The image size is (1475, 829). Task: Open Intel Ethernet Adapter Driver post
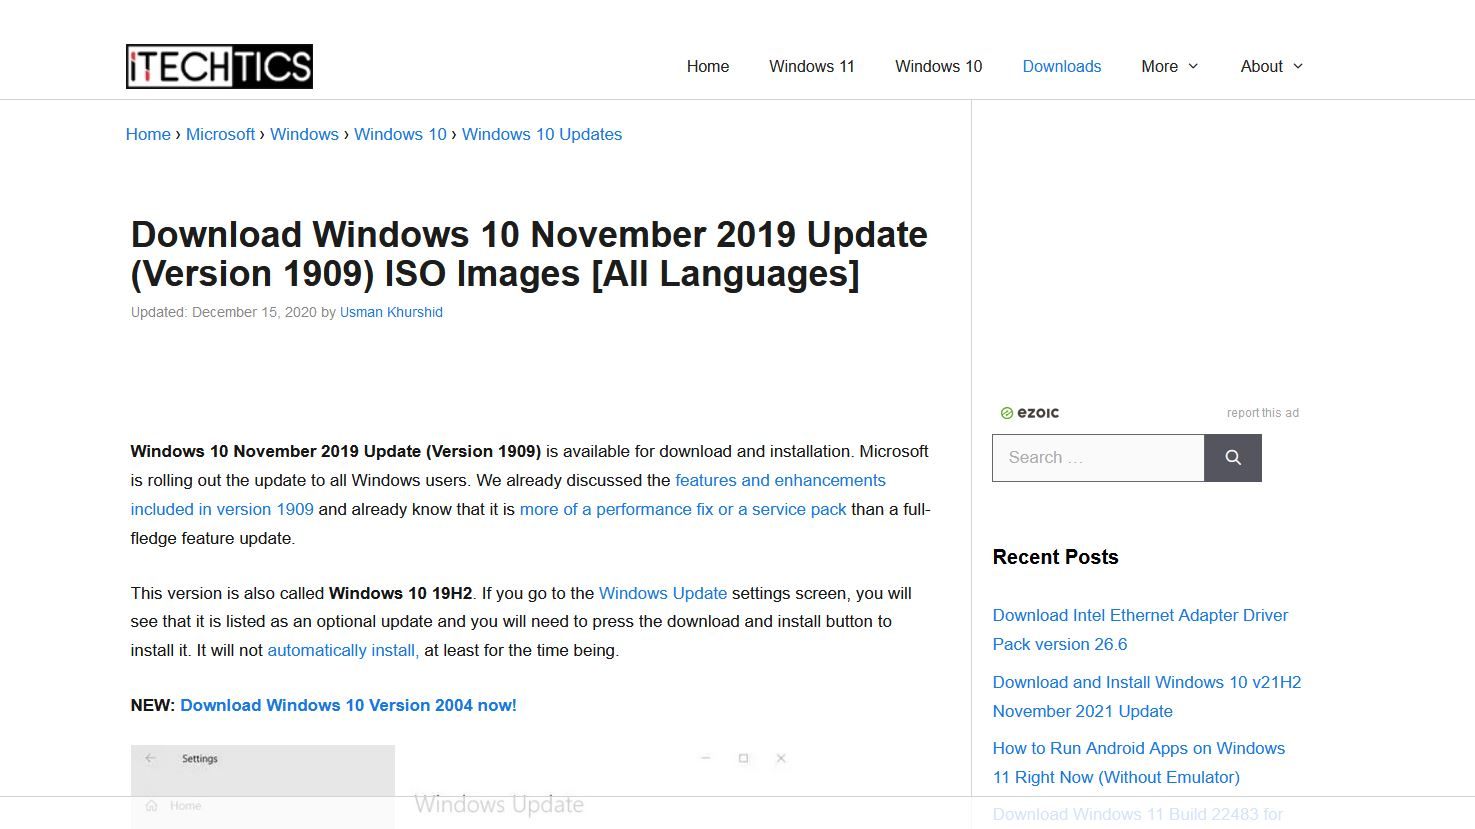point(1140,630)
